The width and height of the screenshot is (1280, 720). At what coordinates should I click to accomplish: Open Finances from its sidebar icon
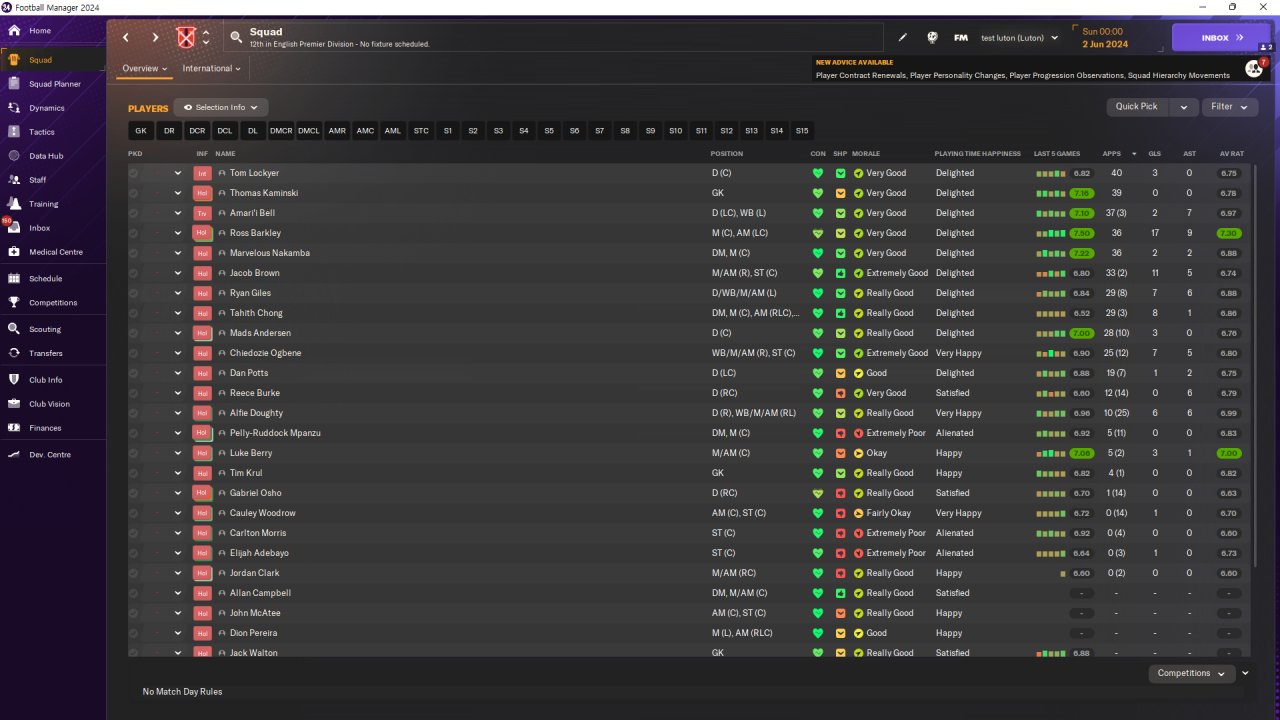coord(14,428)
